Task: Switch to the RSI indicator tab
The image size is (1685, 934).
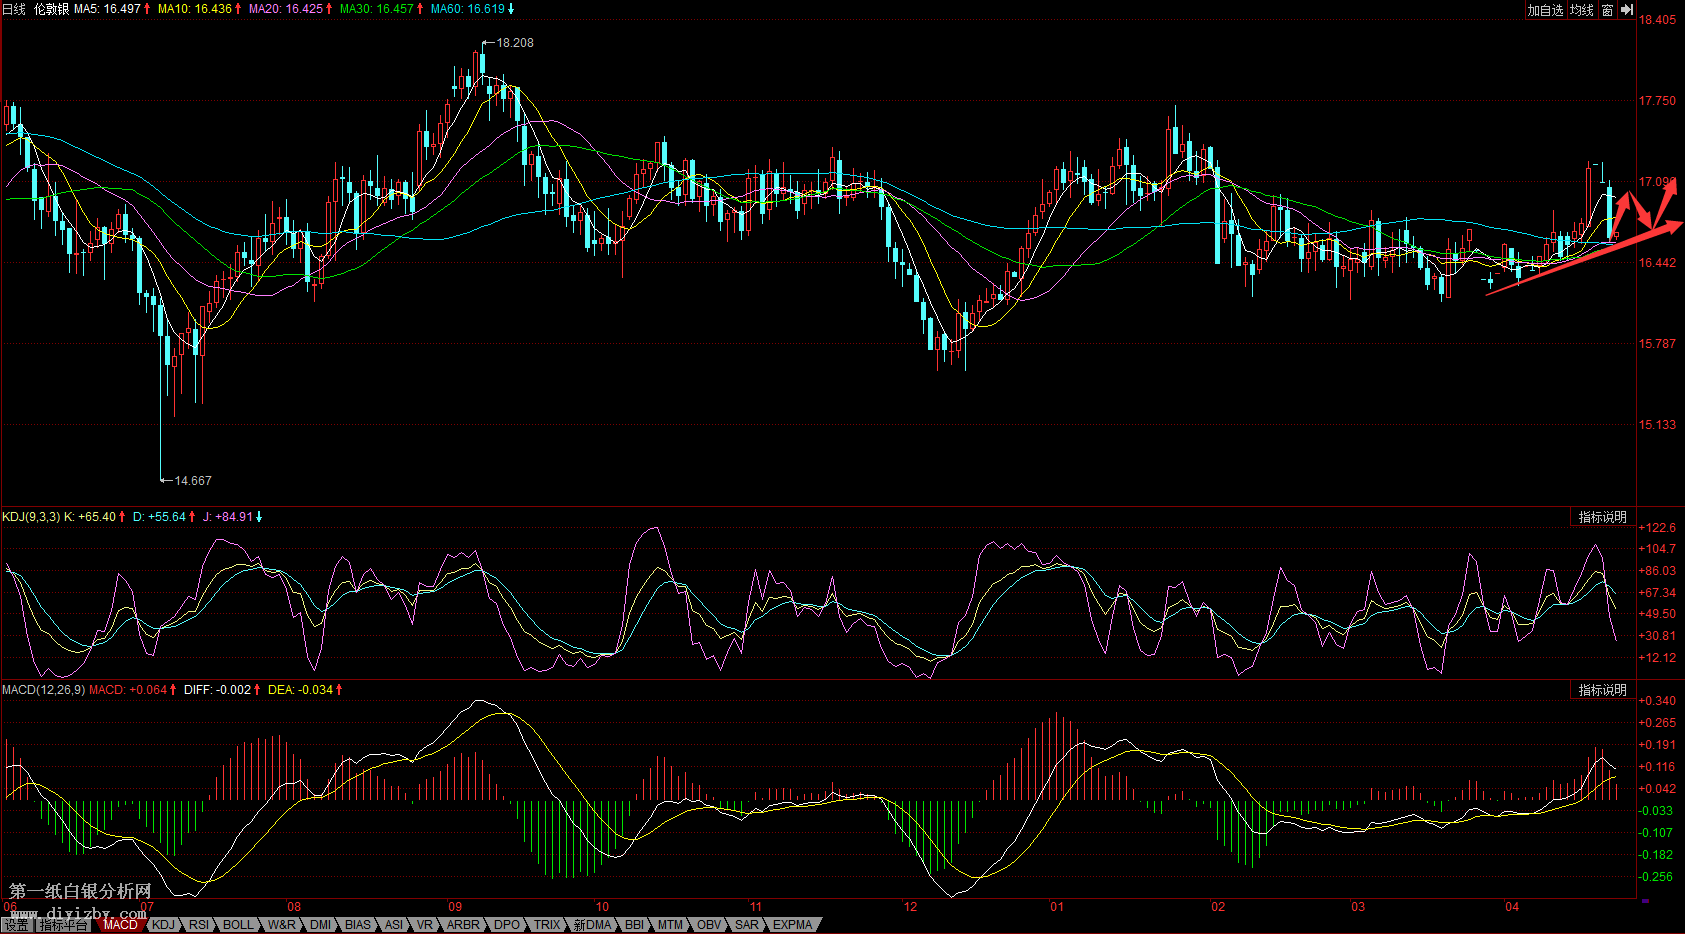Action: coord(199,925)
